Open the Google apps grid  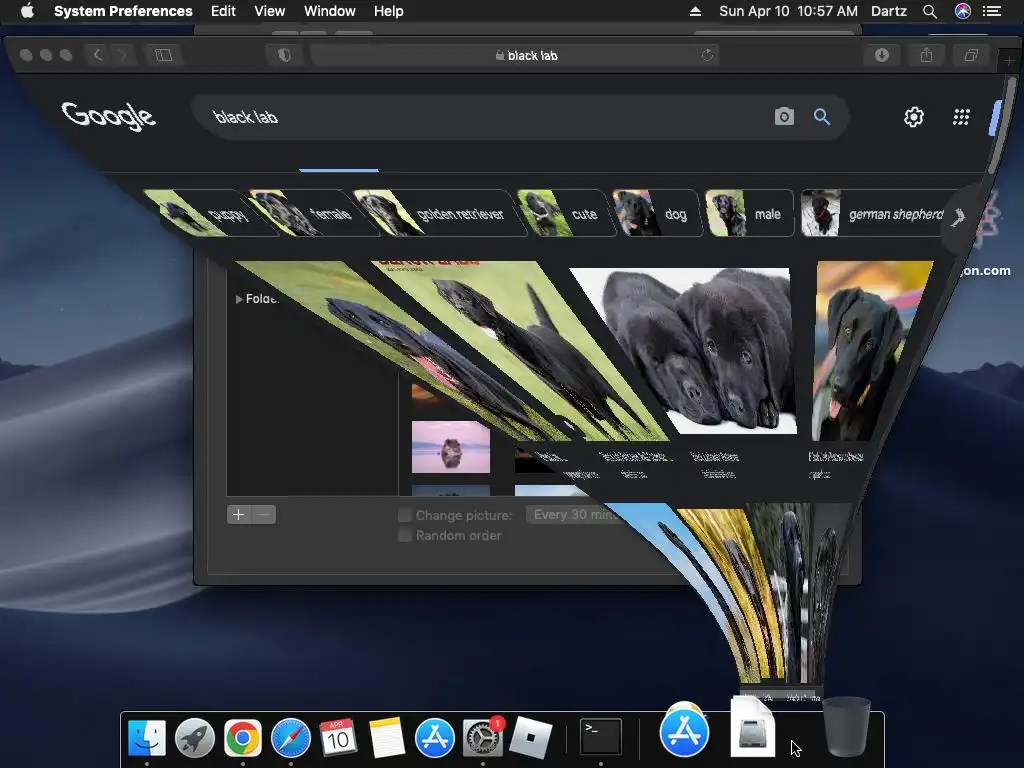pos(961,117)
